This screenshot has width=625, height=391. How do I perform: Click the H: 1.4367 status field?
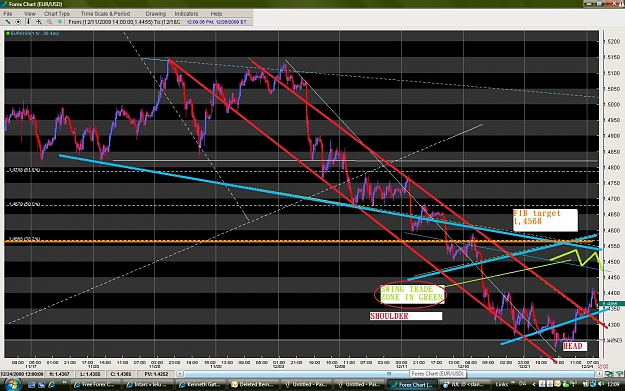[59, 374]
